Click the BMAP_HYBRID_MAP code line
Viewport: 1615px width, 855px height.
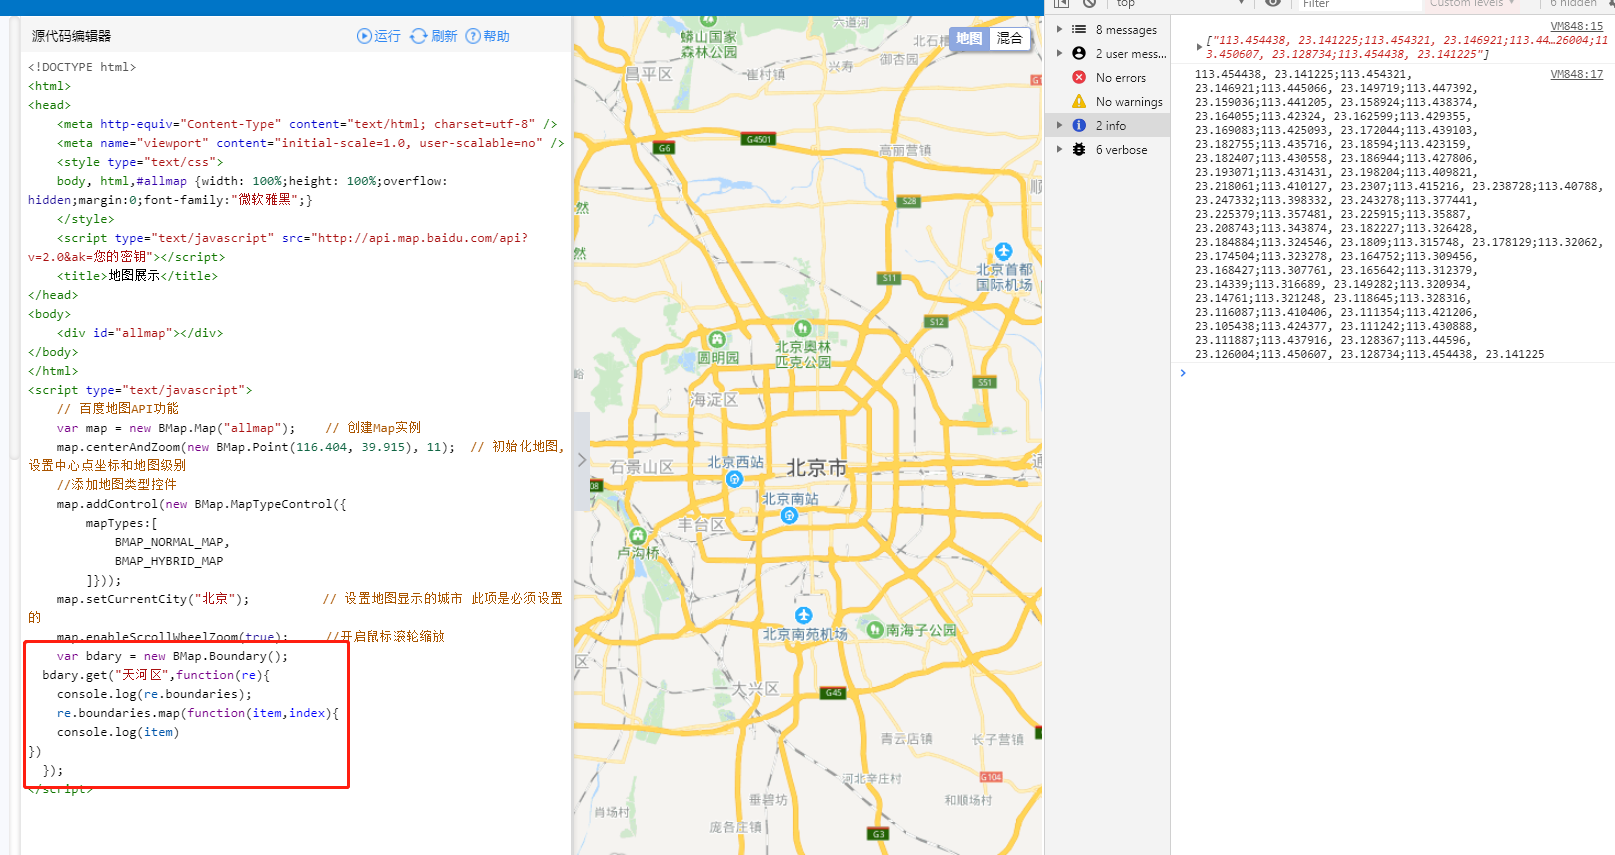pyautogui.click(x=169, y=561)
